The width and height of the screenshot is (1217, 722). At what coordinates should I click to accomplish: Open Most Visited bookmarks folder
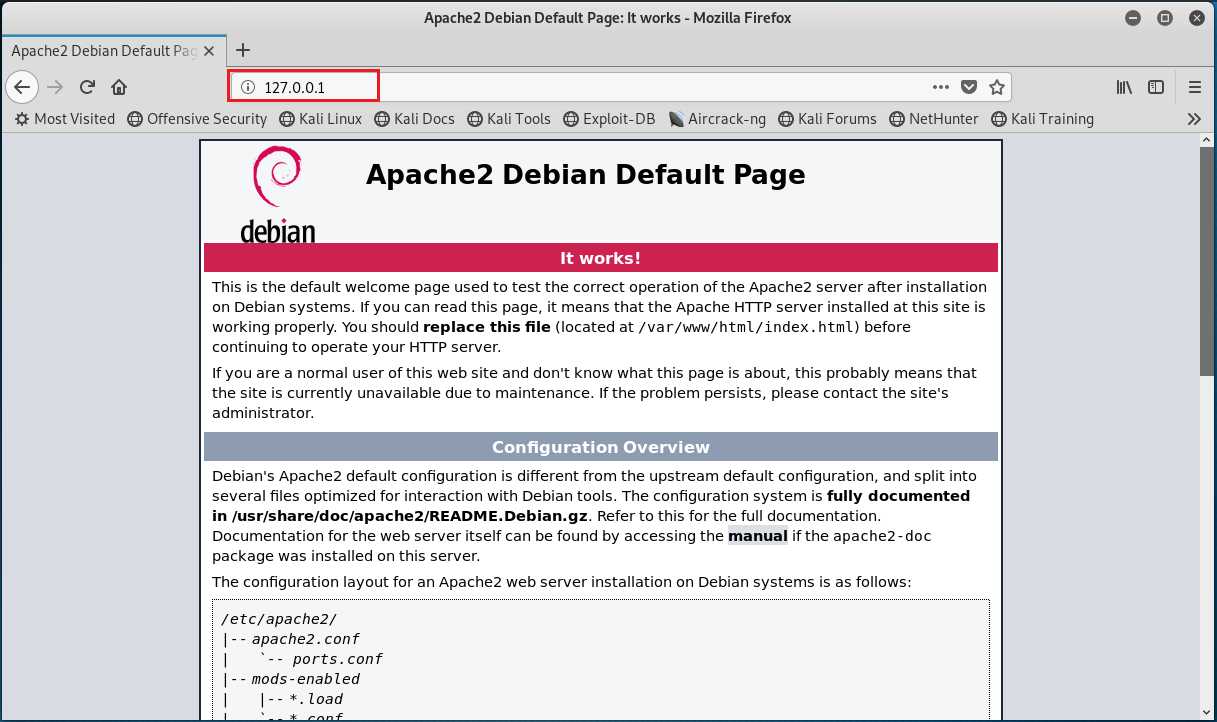(x=65, y=119)
